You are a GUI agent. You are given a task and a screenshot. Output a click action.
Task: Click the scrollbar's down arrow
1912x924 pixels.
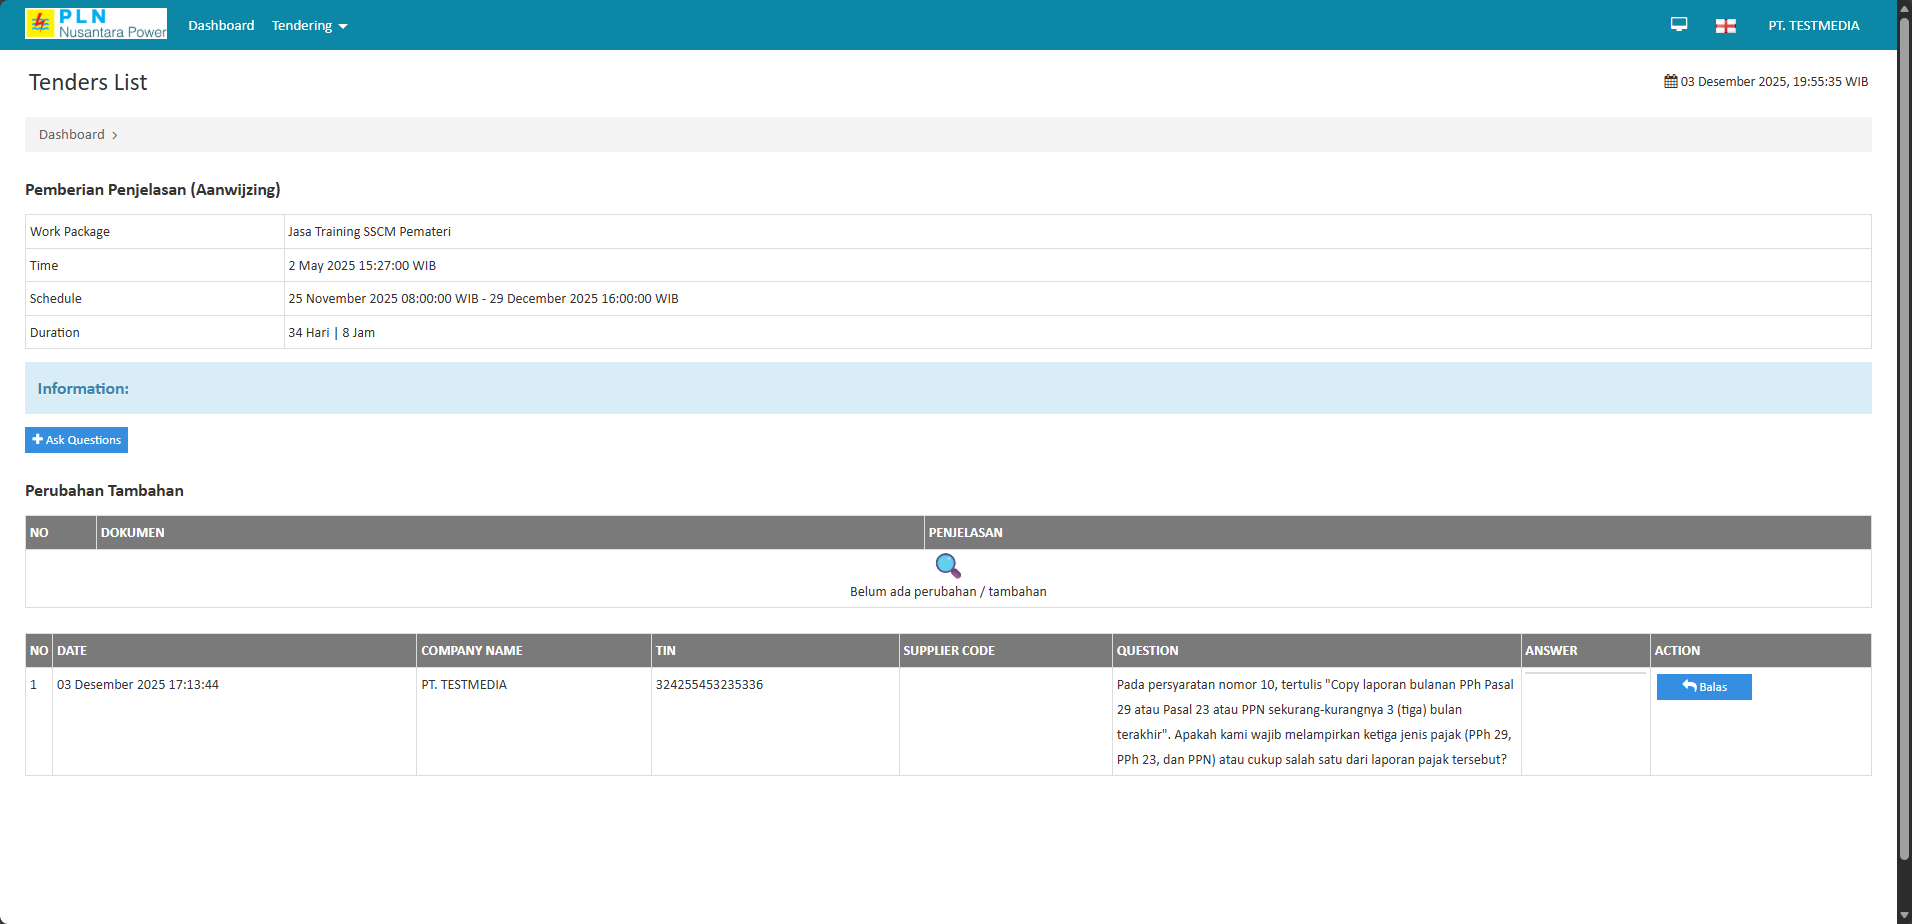point(1904,916)
